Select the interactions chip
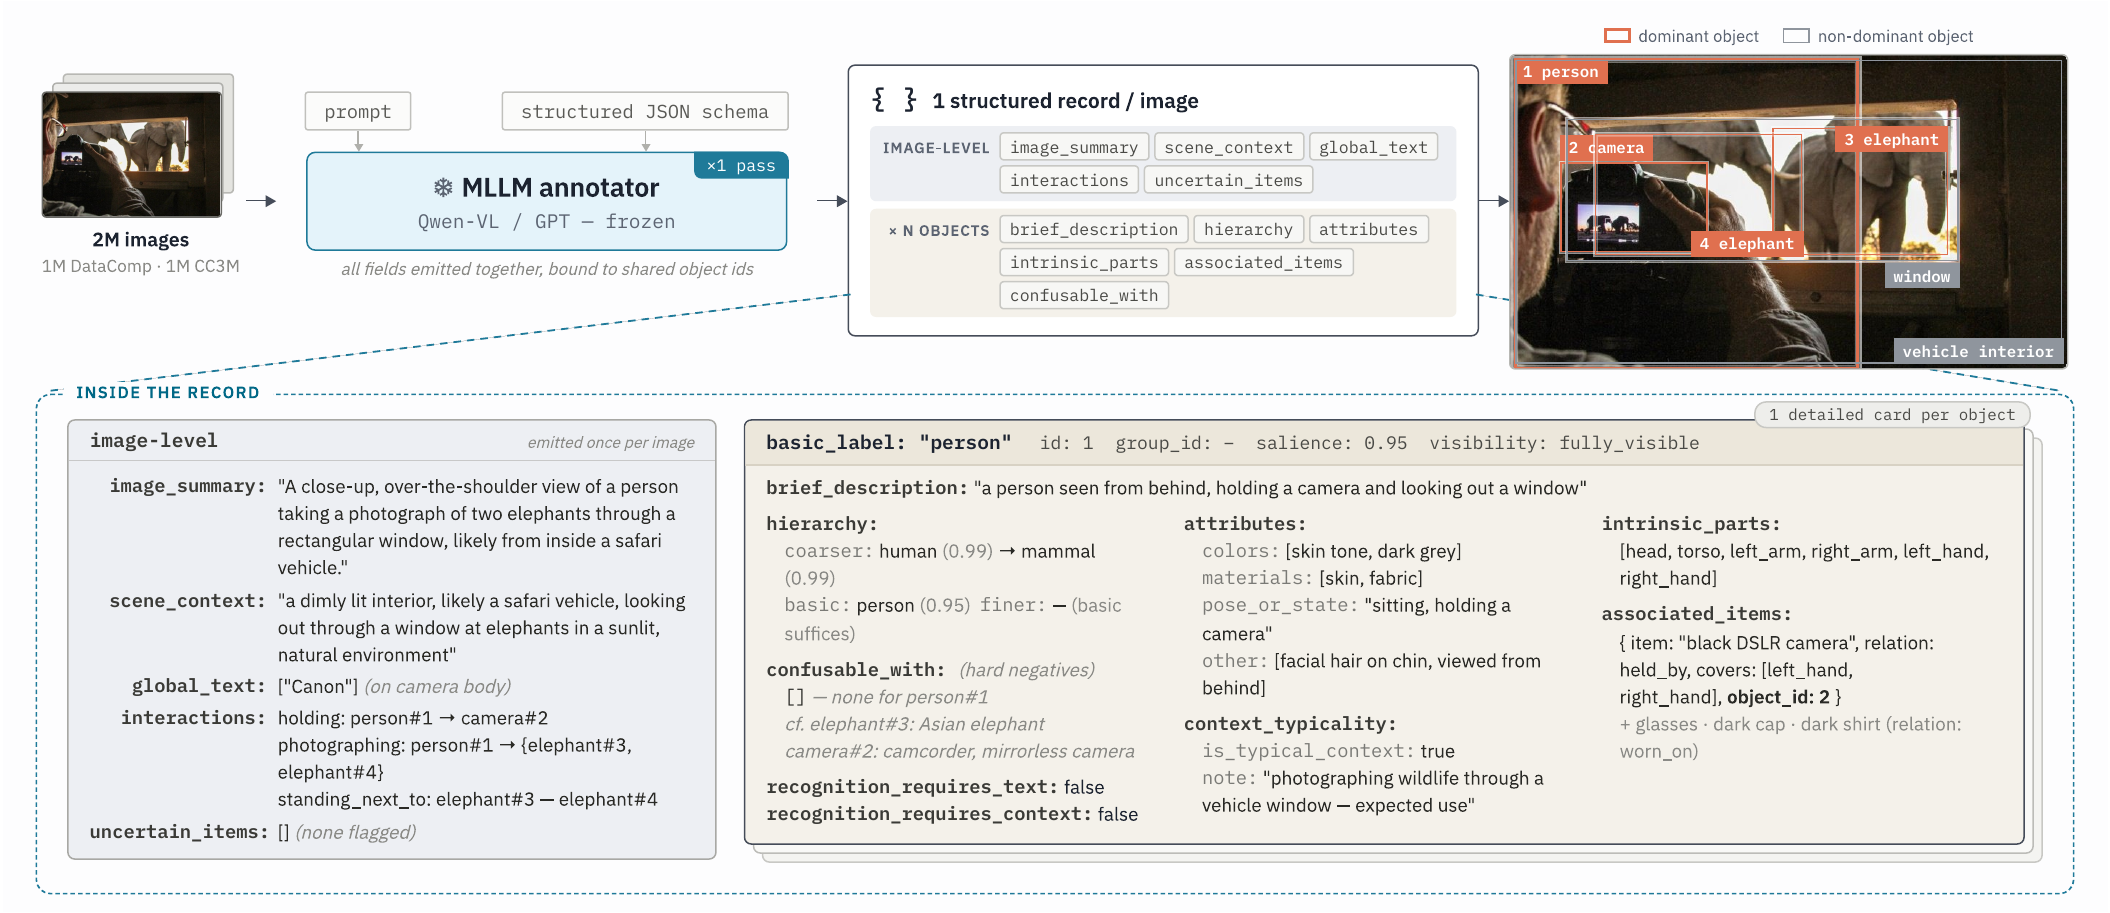This screenshot has width=2110, height=913. (x=1069, y=180)
